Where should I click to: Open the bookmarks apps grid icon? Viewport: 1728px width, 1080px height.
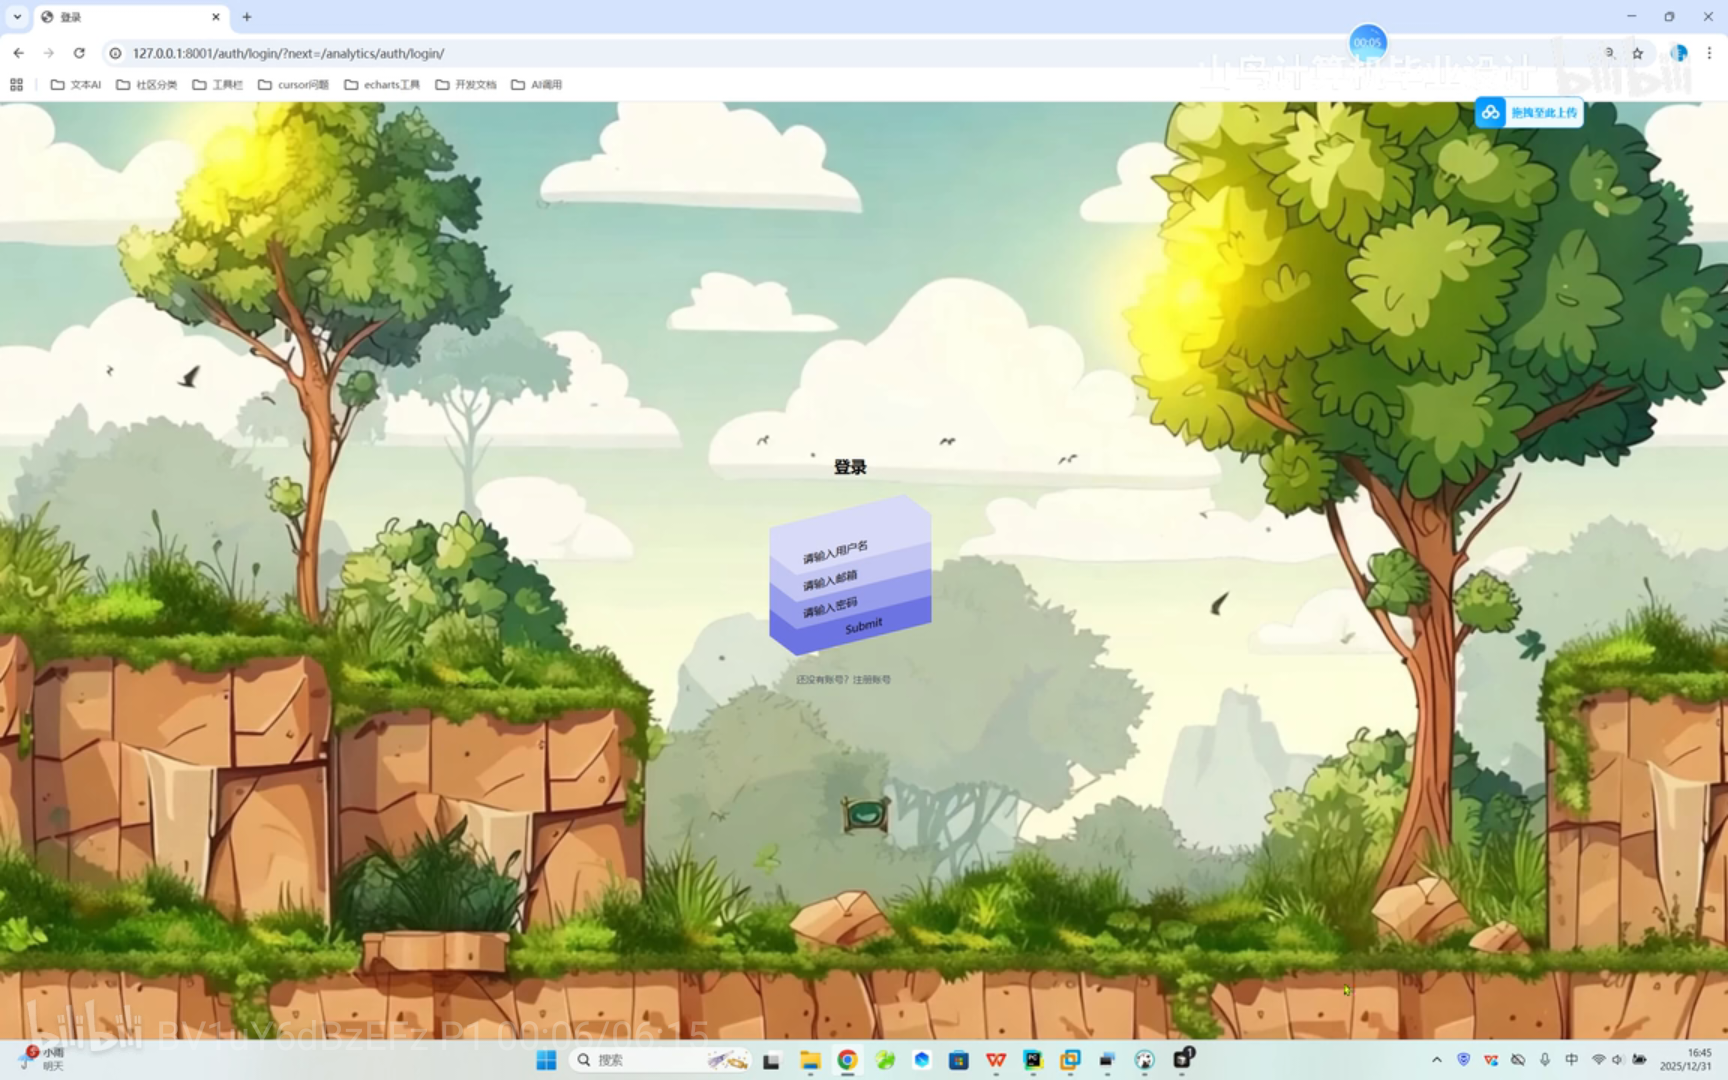16,84
